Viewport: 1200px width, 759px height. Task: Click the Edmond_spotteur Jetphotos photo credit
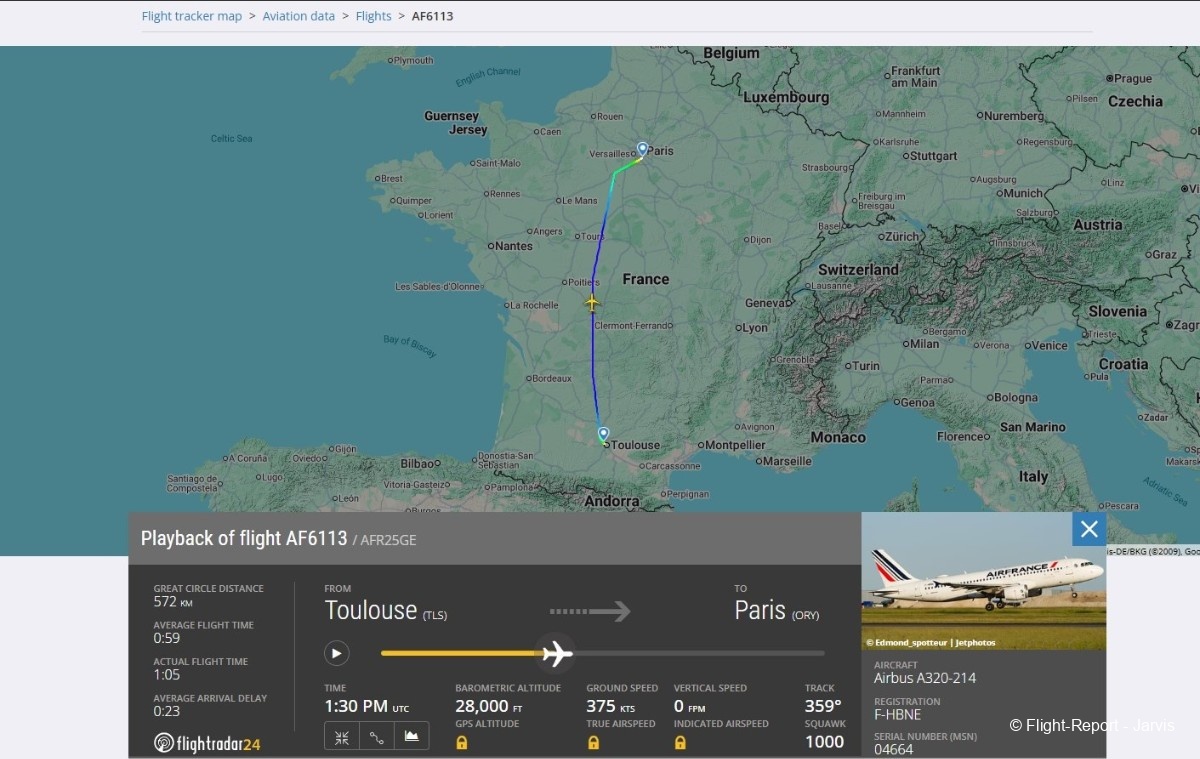[931, 643]
